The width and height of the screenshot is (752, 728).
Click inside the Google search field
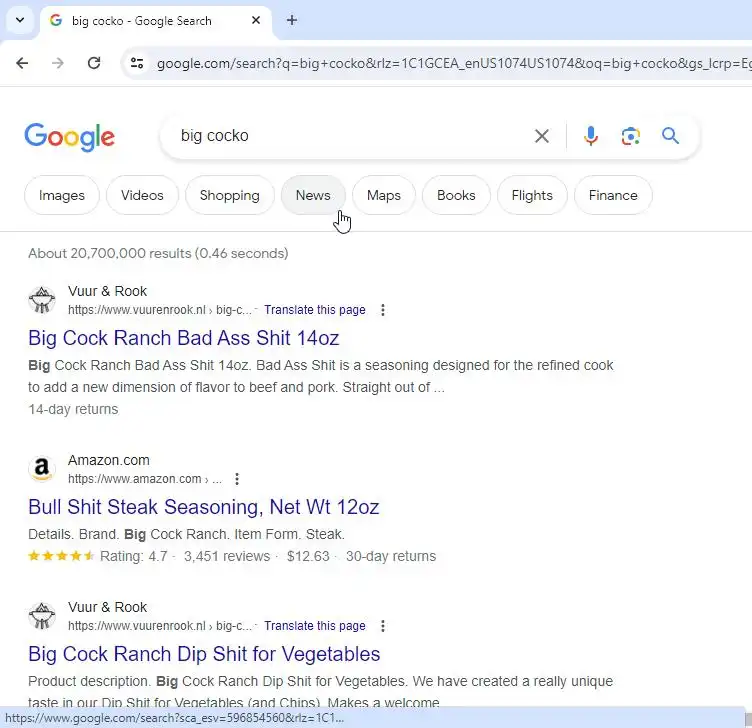pyautogui.click(x=350, y=136)
